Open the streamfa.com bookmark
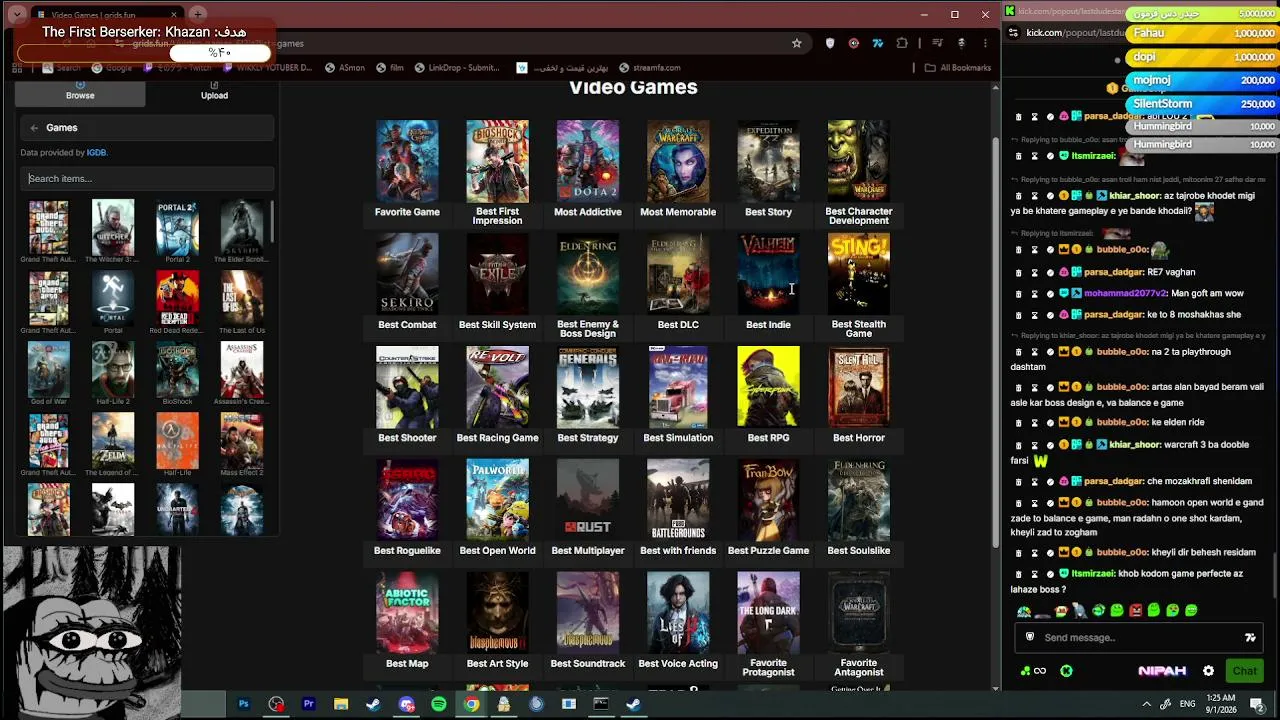 point(649,68)
